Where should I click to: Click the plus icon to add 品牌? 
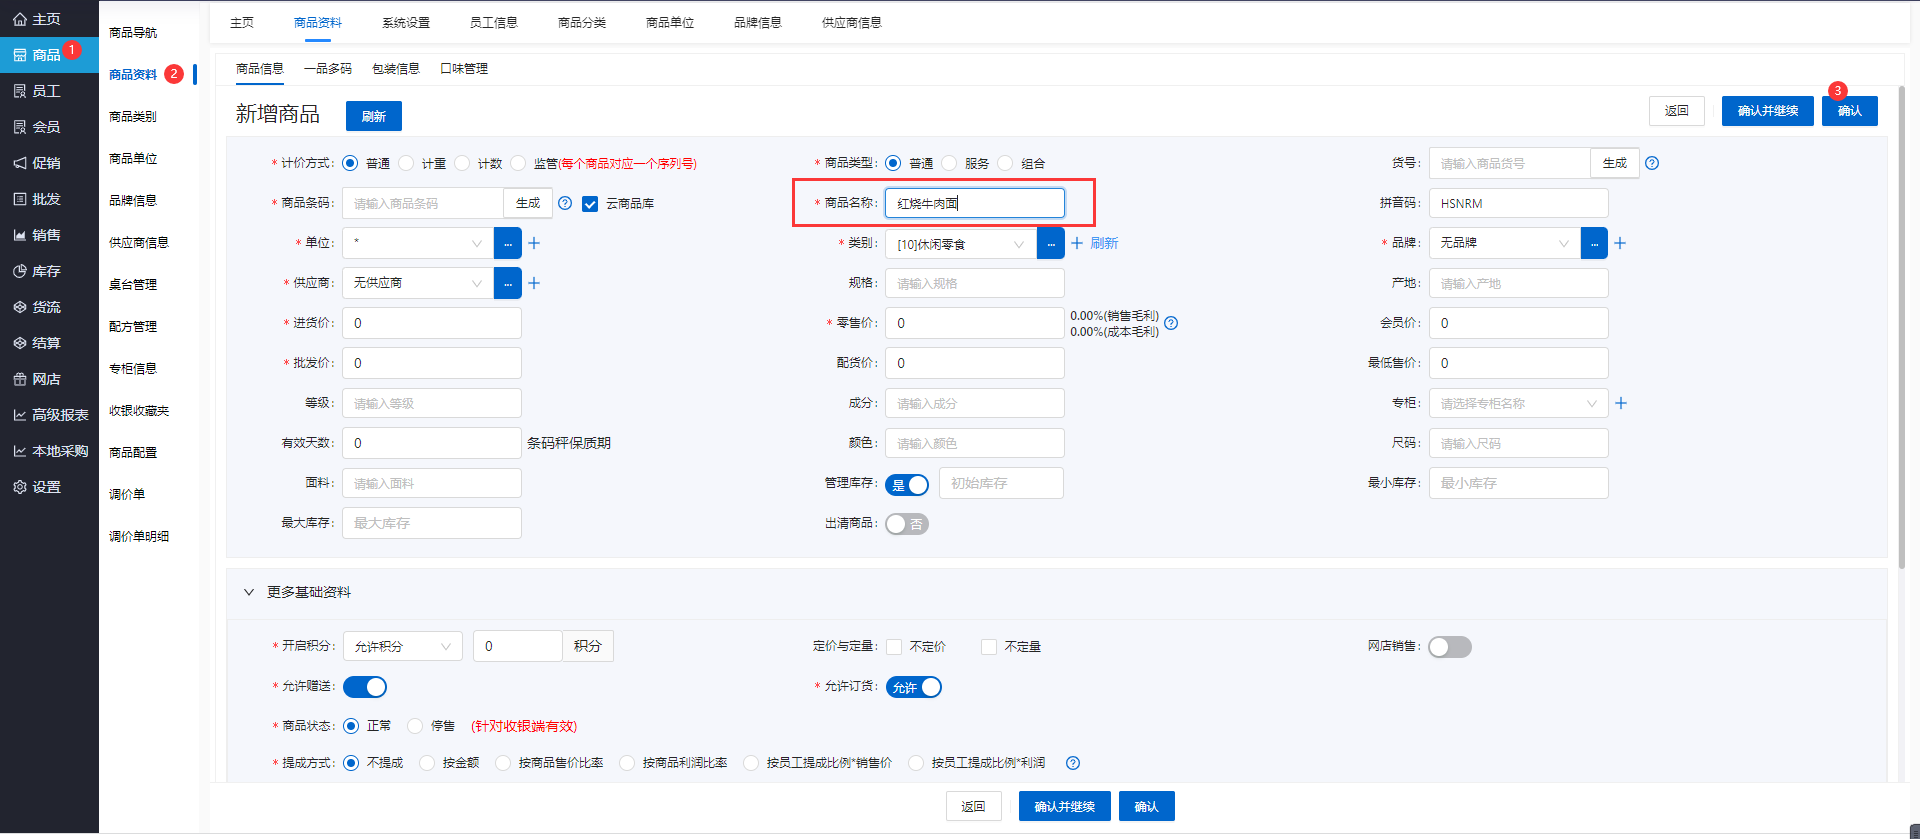point(1620,243)
